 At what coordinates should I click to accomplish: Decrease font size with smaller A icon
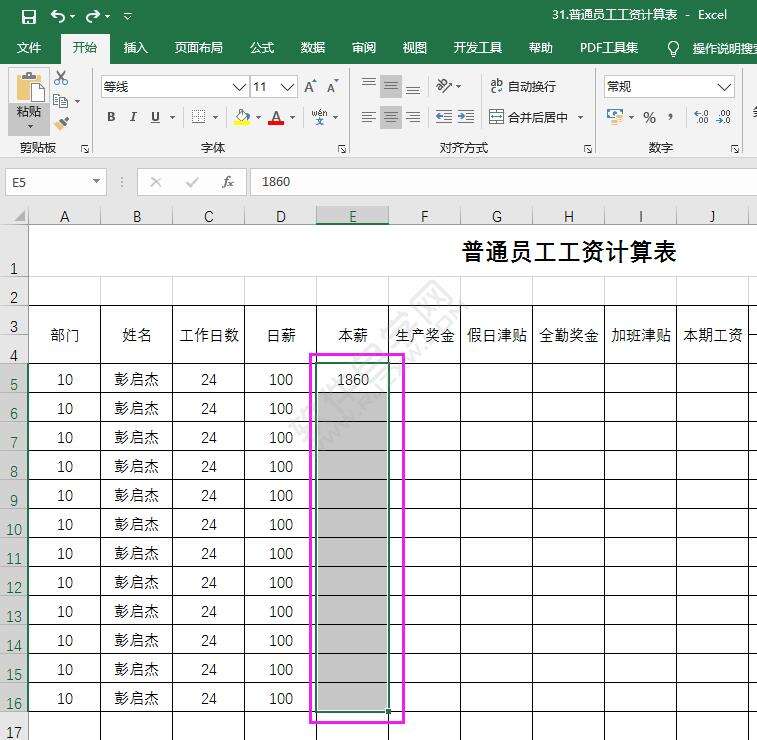[x=333, y=87]
